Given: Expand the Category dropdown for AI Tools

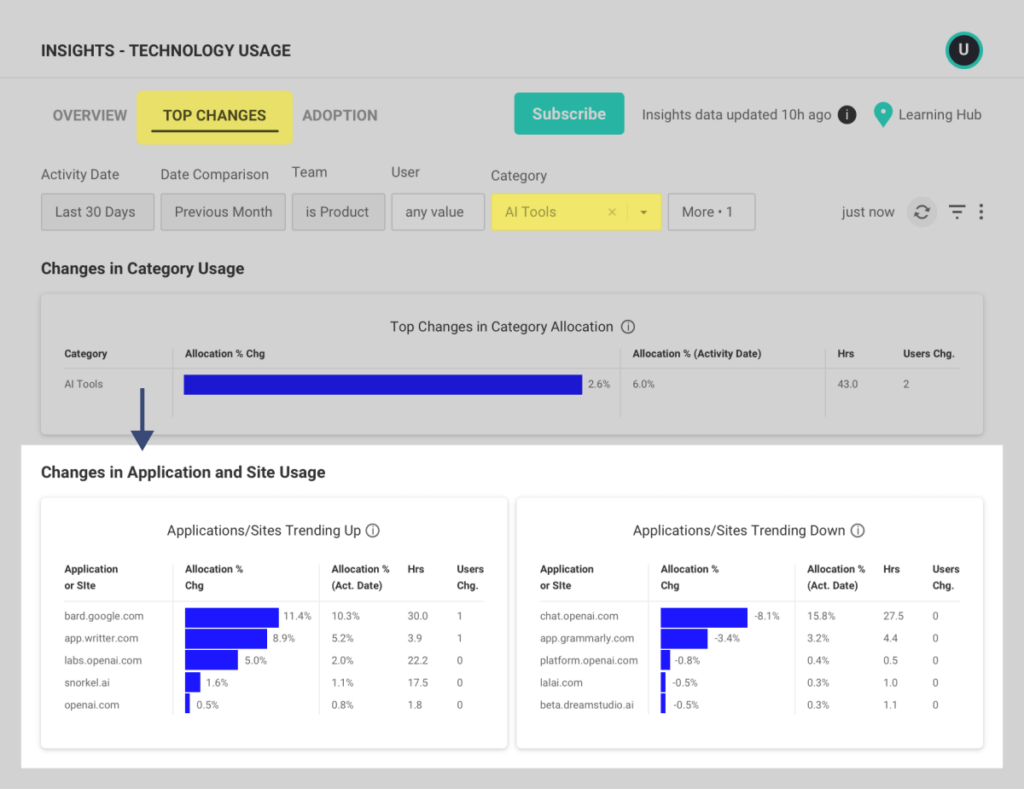Looking at the screenshot, I should tap(644, 212).
